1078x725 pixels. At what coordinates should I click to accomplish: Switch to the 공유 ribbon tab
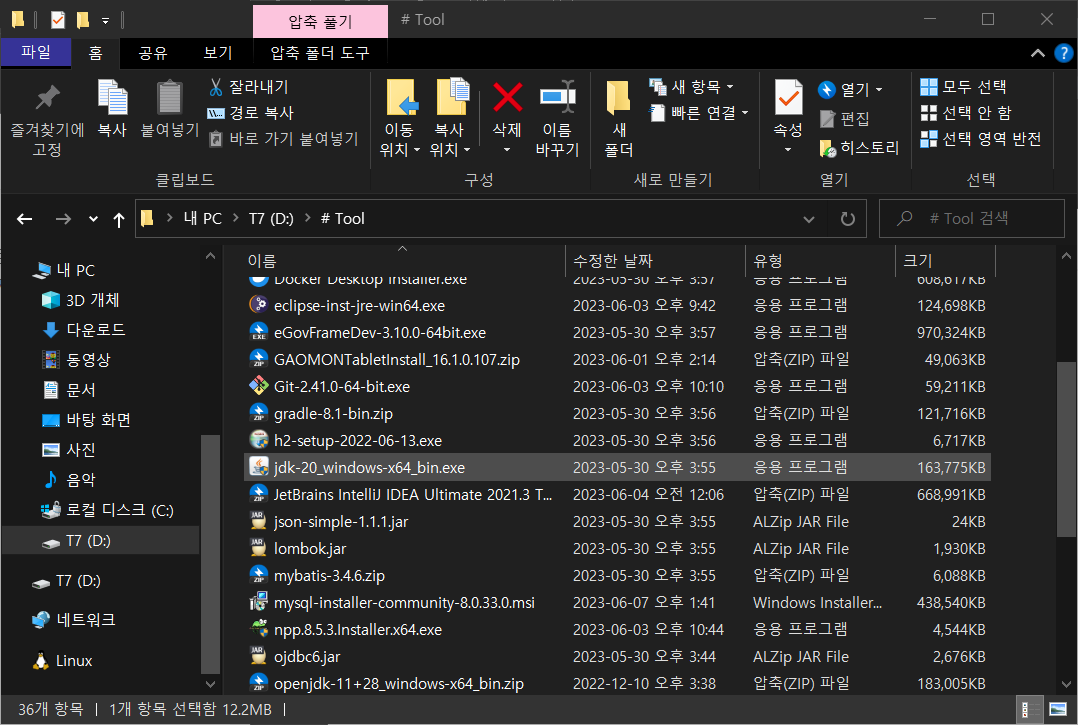click(x=153, y=53)
